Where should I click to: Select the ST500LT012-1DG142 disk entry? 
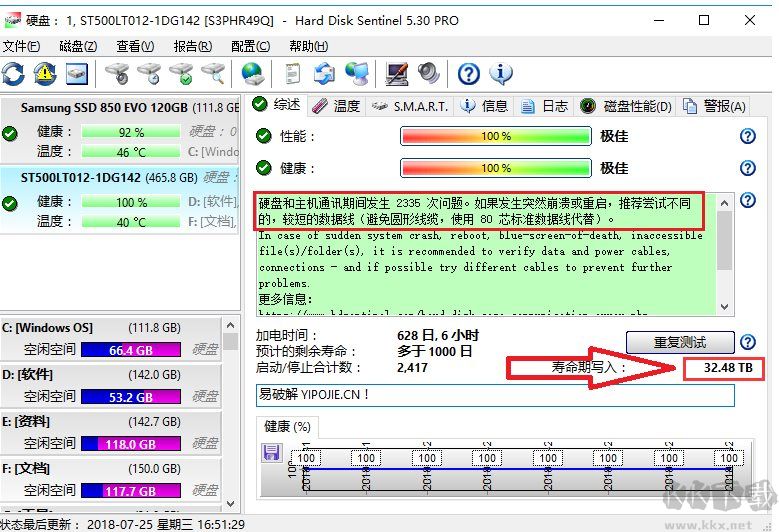[x=120, y=200]
